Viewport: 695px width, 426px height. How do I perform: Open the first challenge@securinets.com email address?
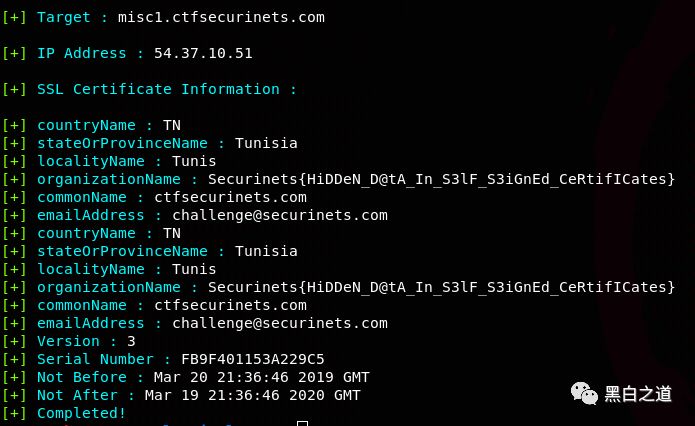tap(280, 215)
